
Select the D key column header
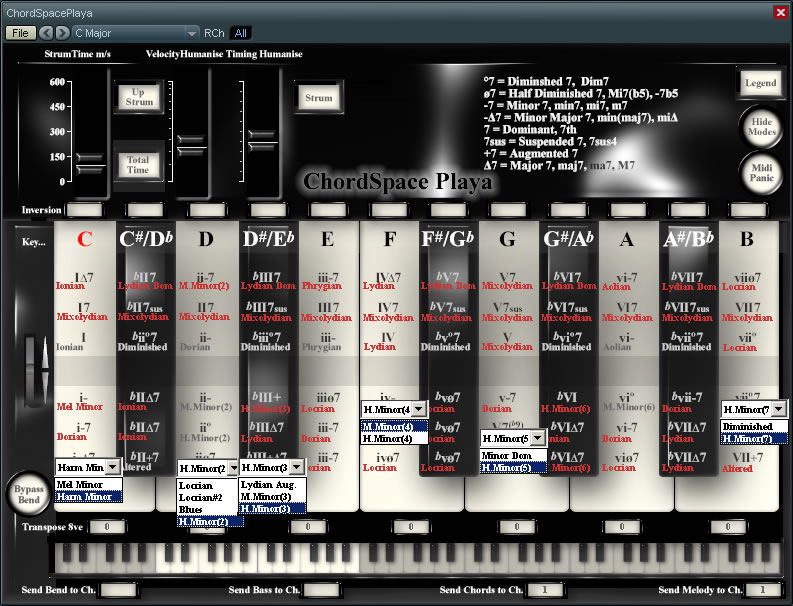(206, 239)
